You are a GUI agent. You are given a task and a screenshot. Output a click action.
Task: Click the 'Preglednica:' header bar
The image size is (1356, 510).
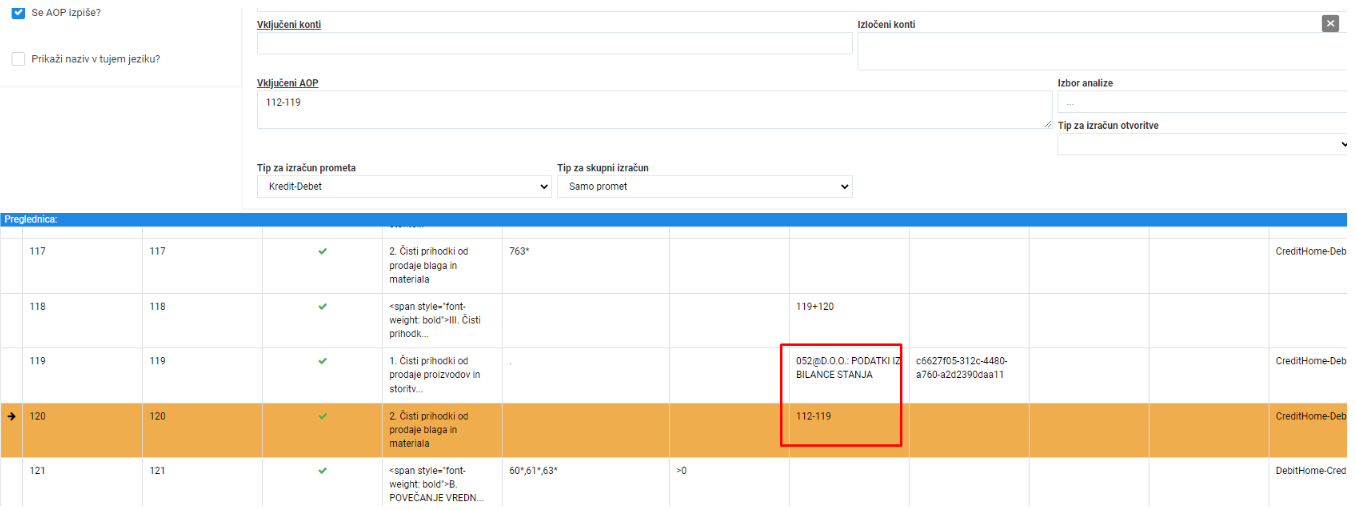click(x=673, y=218)
